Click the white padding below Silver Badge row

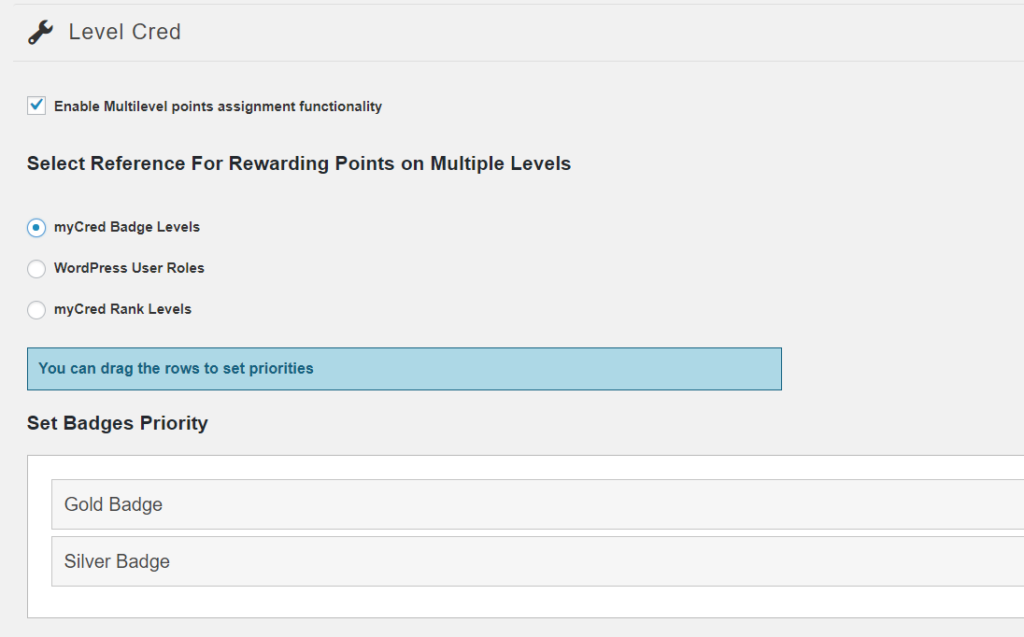(500, 602)
